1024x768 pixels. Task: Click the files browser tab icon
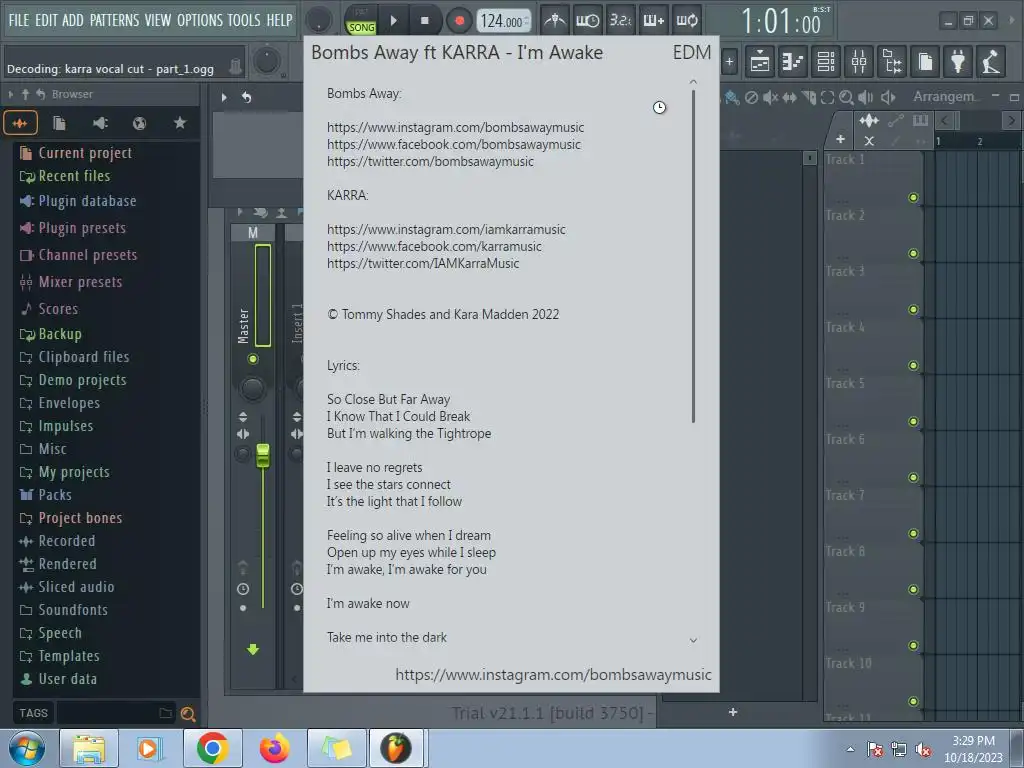coord(59,123)
